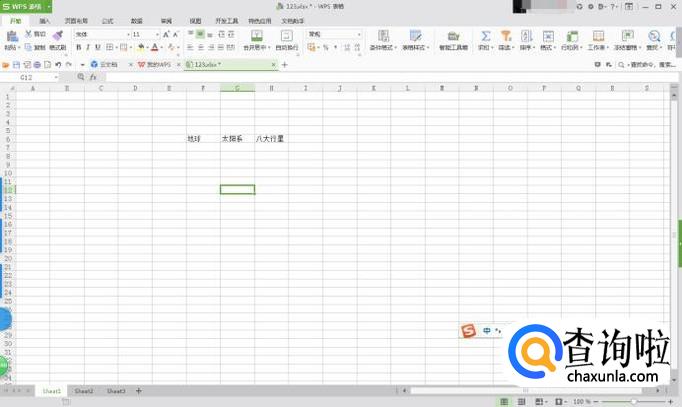Toggle top vertical alignment
Viewport: 682px width, 407px height.
pyautogui.click(x=191, y=34)
